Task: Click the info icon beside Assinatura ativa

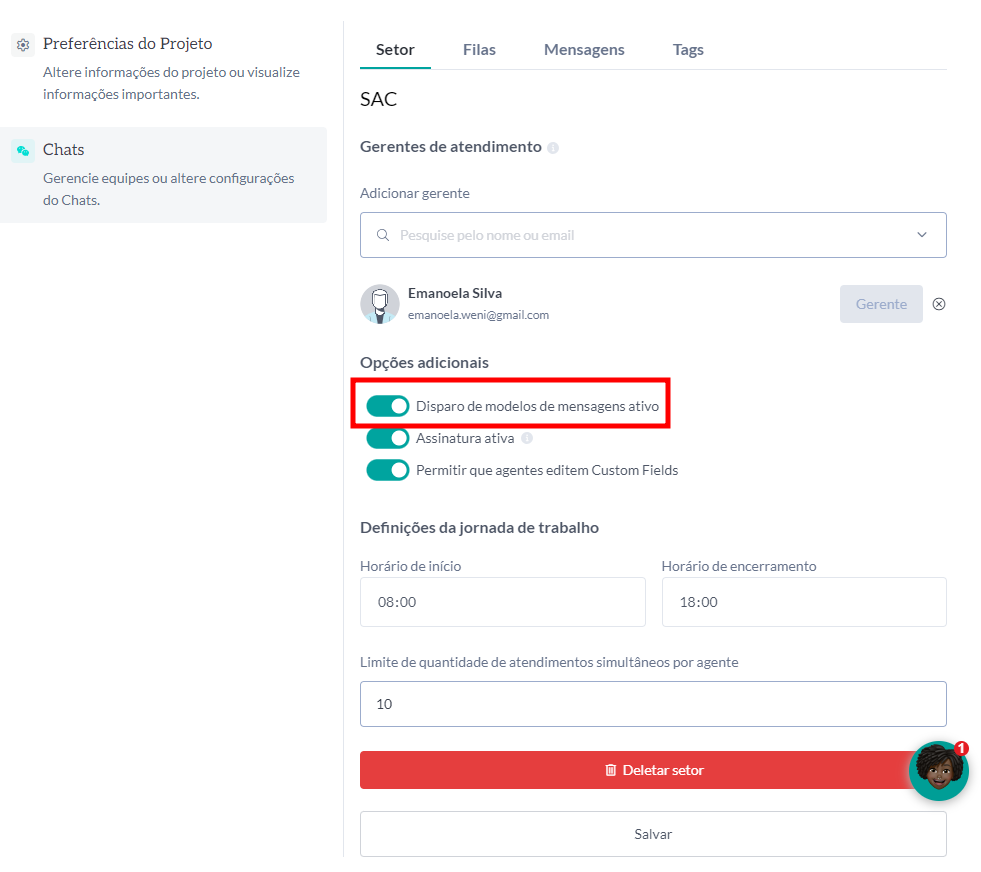Action: [x=527, y=437]
